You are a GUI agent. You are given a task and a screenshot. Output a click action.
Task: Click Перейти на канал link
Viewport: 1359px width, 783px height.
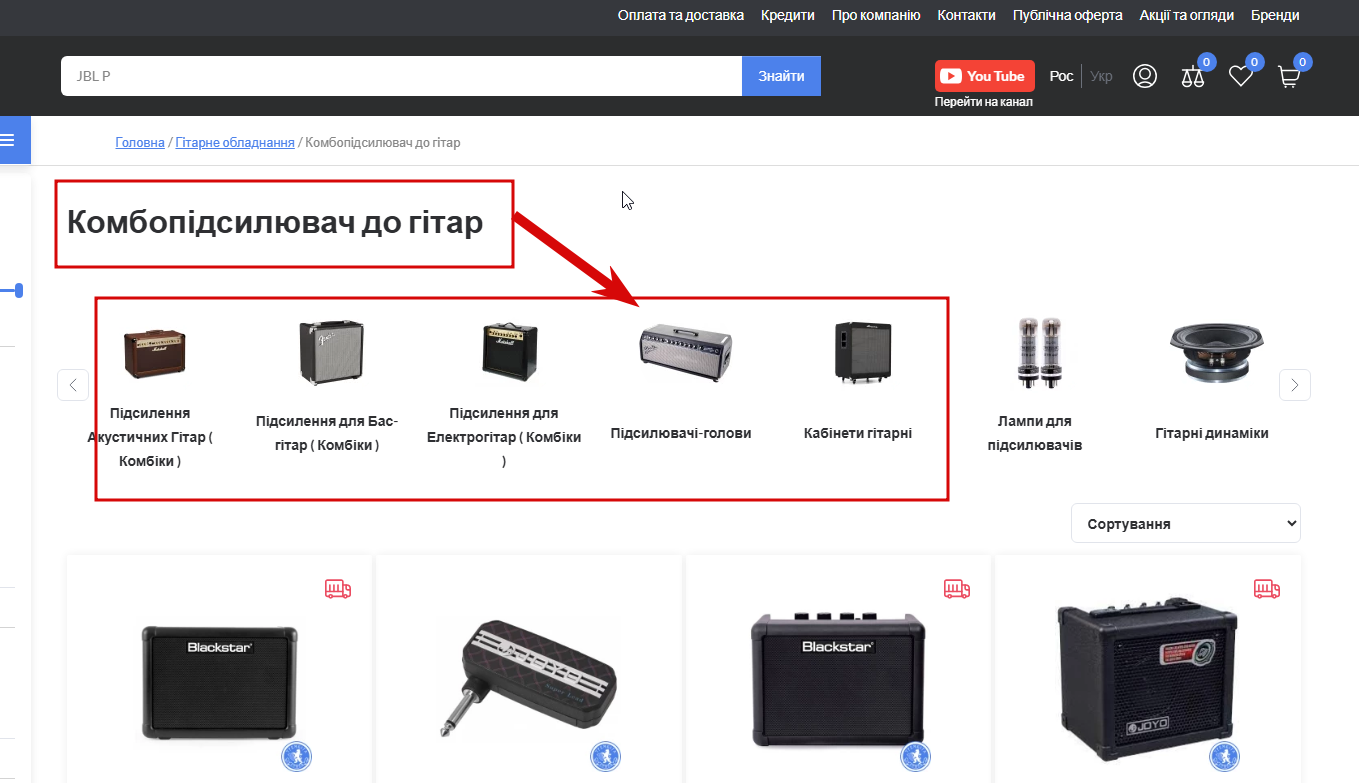tap(984, 102)
